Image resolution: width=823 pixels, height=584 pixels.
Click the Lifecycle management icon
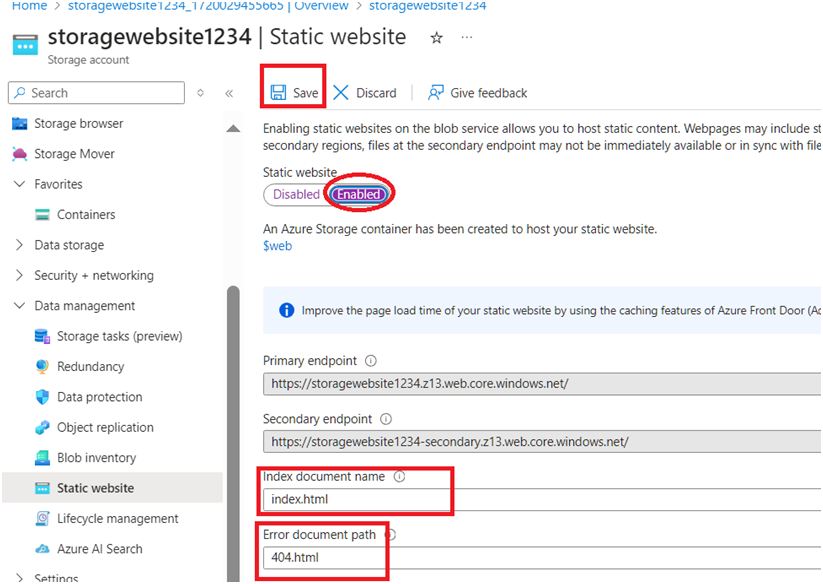click(42, 518)
